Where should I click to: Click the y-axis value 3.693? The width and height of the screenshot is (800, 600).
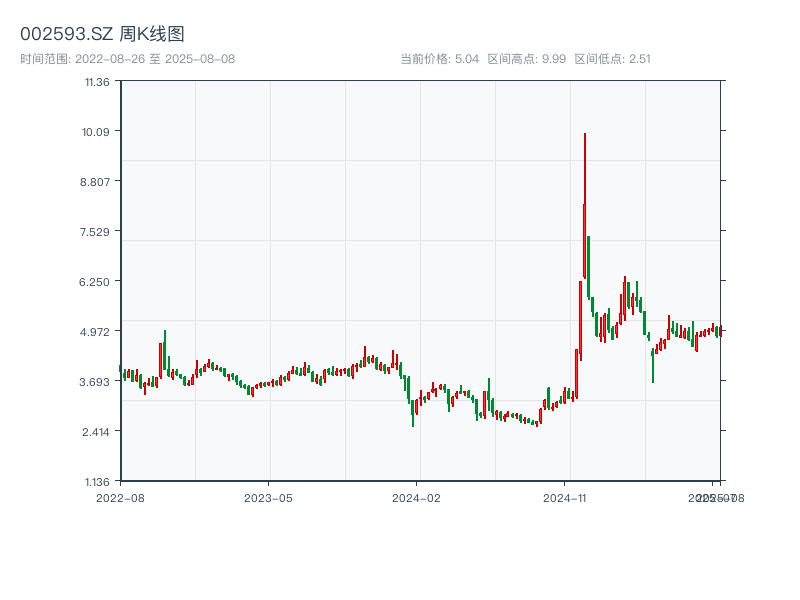94,382
